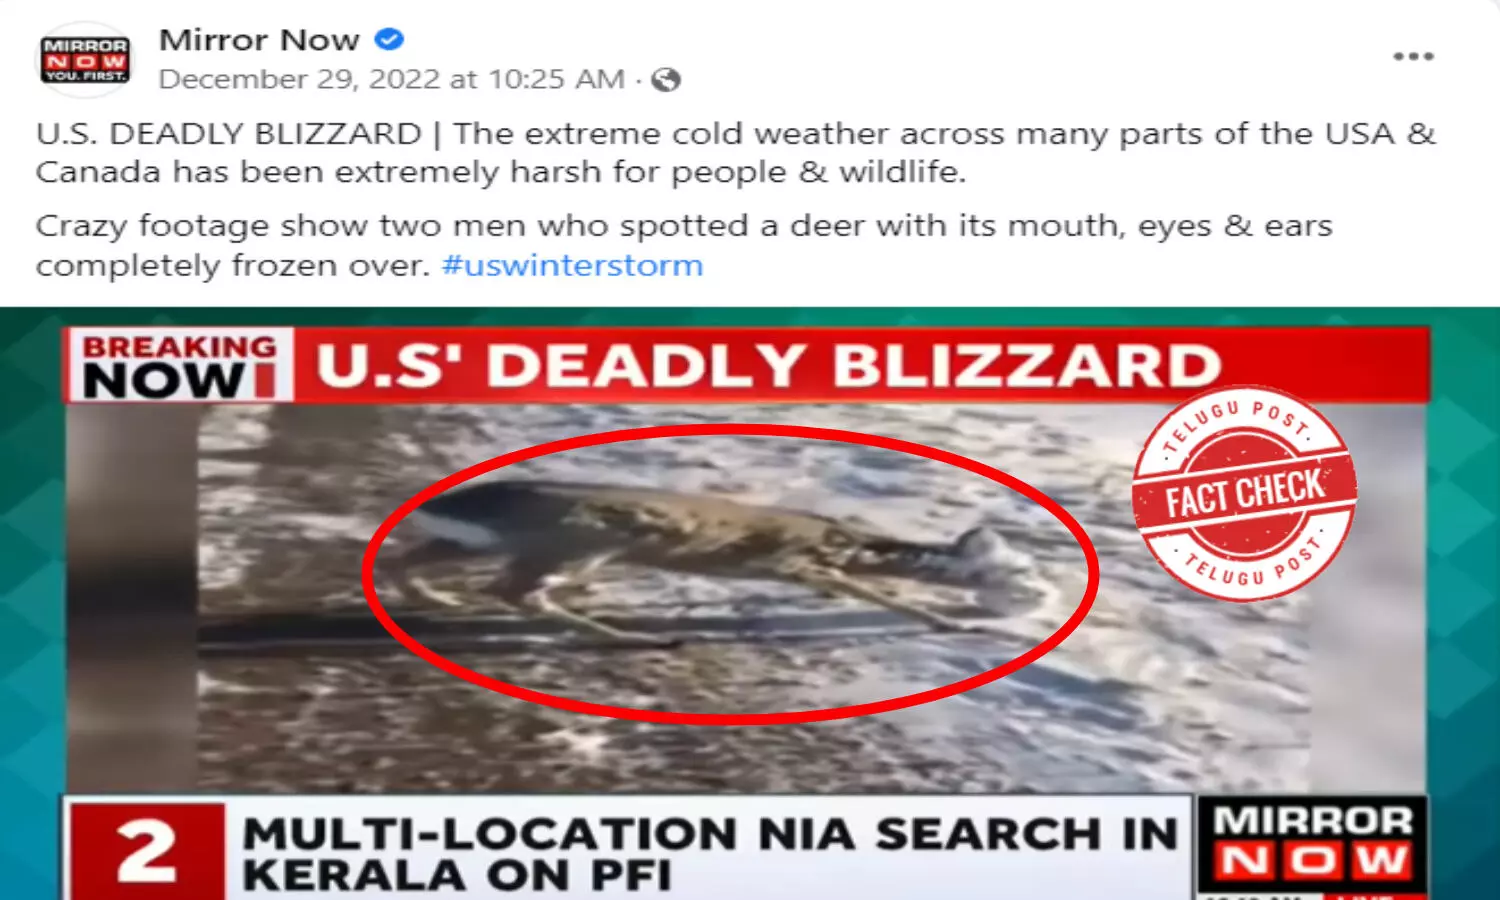The height and width of the screenshot is (900, 1500).
Task: Click the Mirror Now page name
Action: pyautogui.click(x=259, y=40)
